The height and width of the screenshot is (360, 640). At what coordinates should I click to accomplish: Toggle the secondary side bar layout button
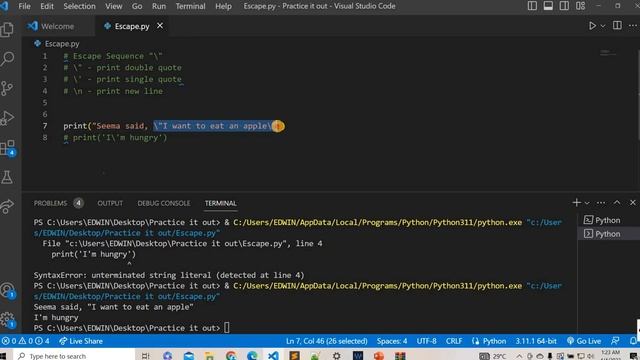click(564, 6)
